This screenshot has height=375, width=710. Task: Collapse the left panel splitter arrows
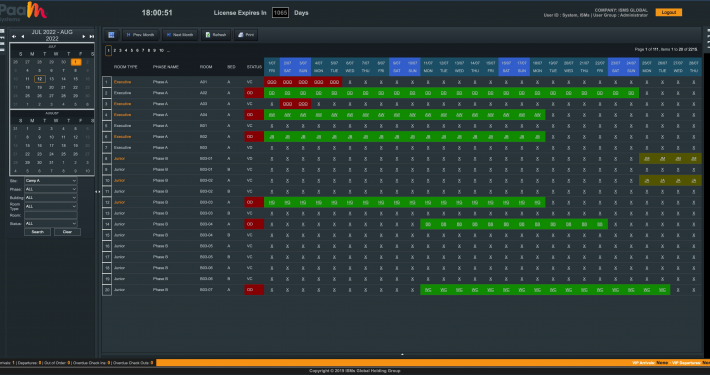(x=98, y=192)
